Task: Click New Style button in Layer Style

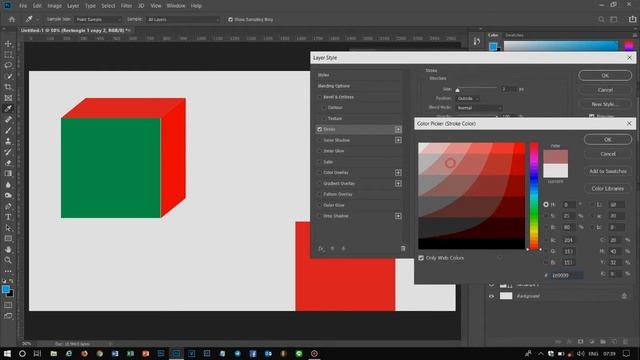Action: pyautogui.click(x=605, y=104)
